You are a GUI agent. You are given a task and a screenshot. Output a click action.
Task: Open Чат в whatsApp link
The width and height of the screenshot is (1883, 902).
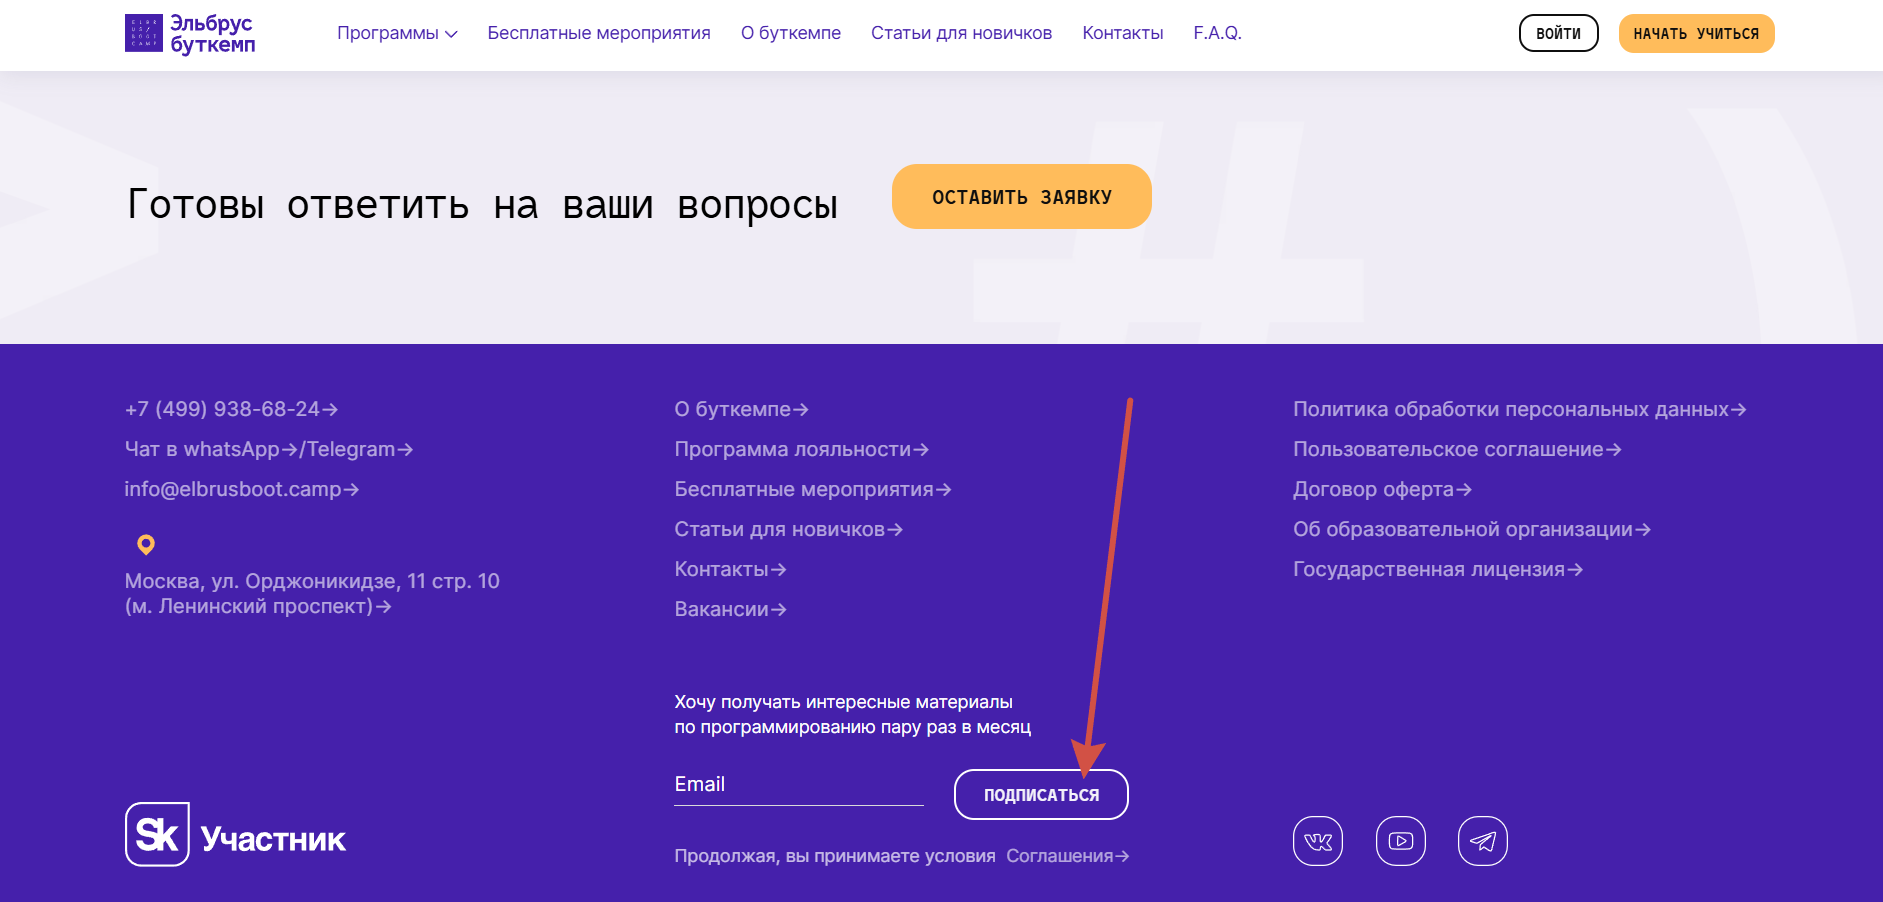point(211,449)
